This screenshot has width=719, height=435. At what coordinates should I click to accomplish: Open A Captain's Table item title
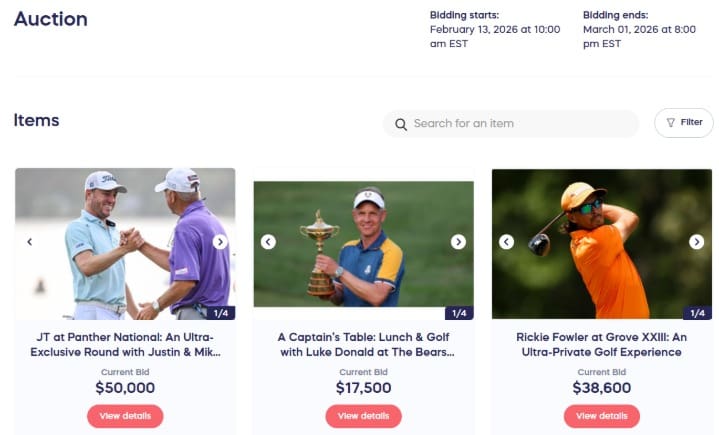[363, 345]
